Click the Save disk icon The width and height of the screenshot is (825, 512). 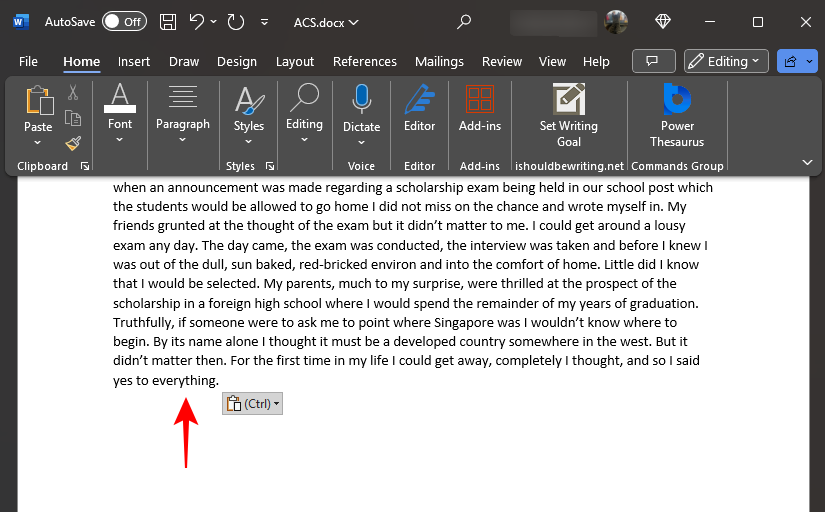[x=168, y=21]
